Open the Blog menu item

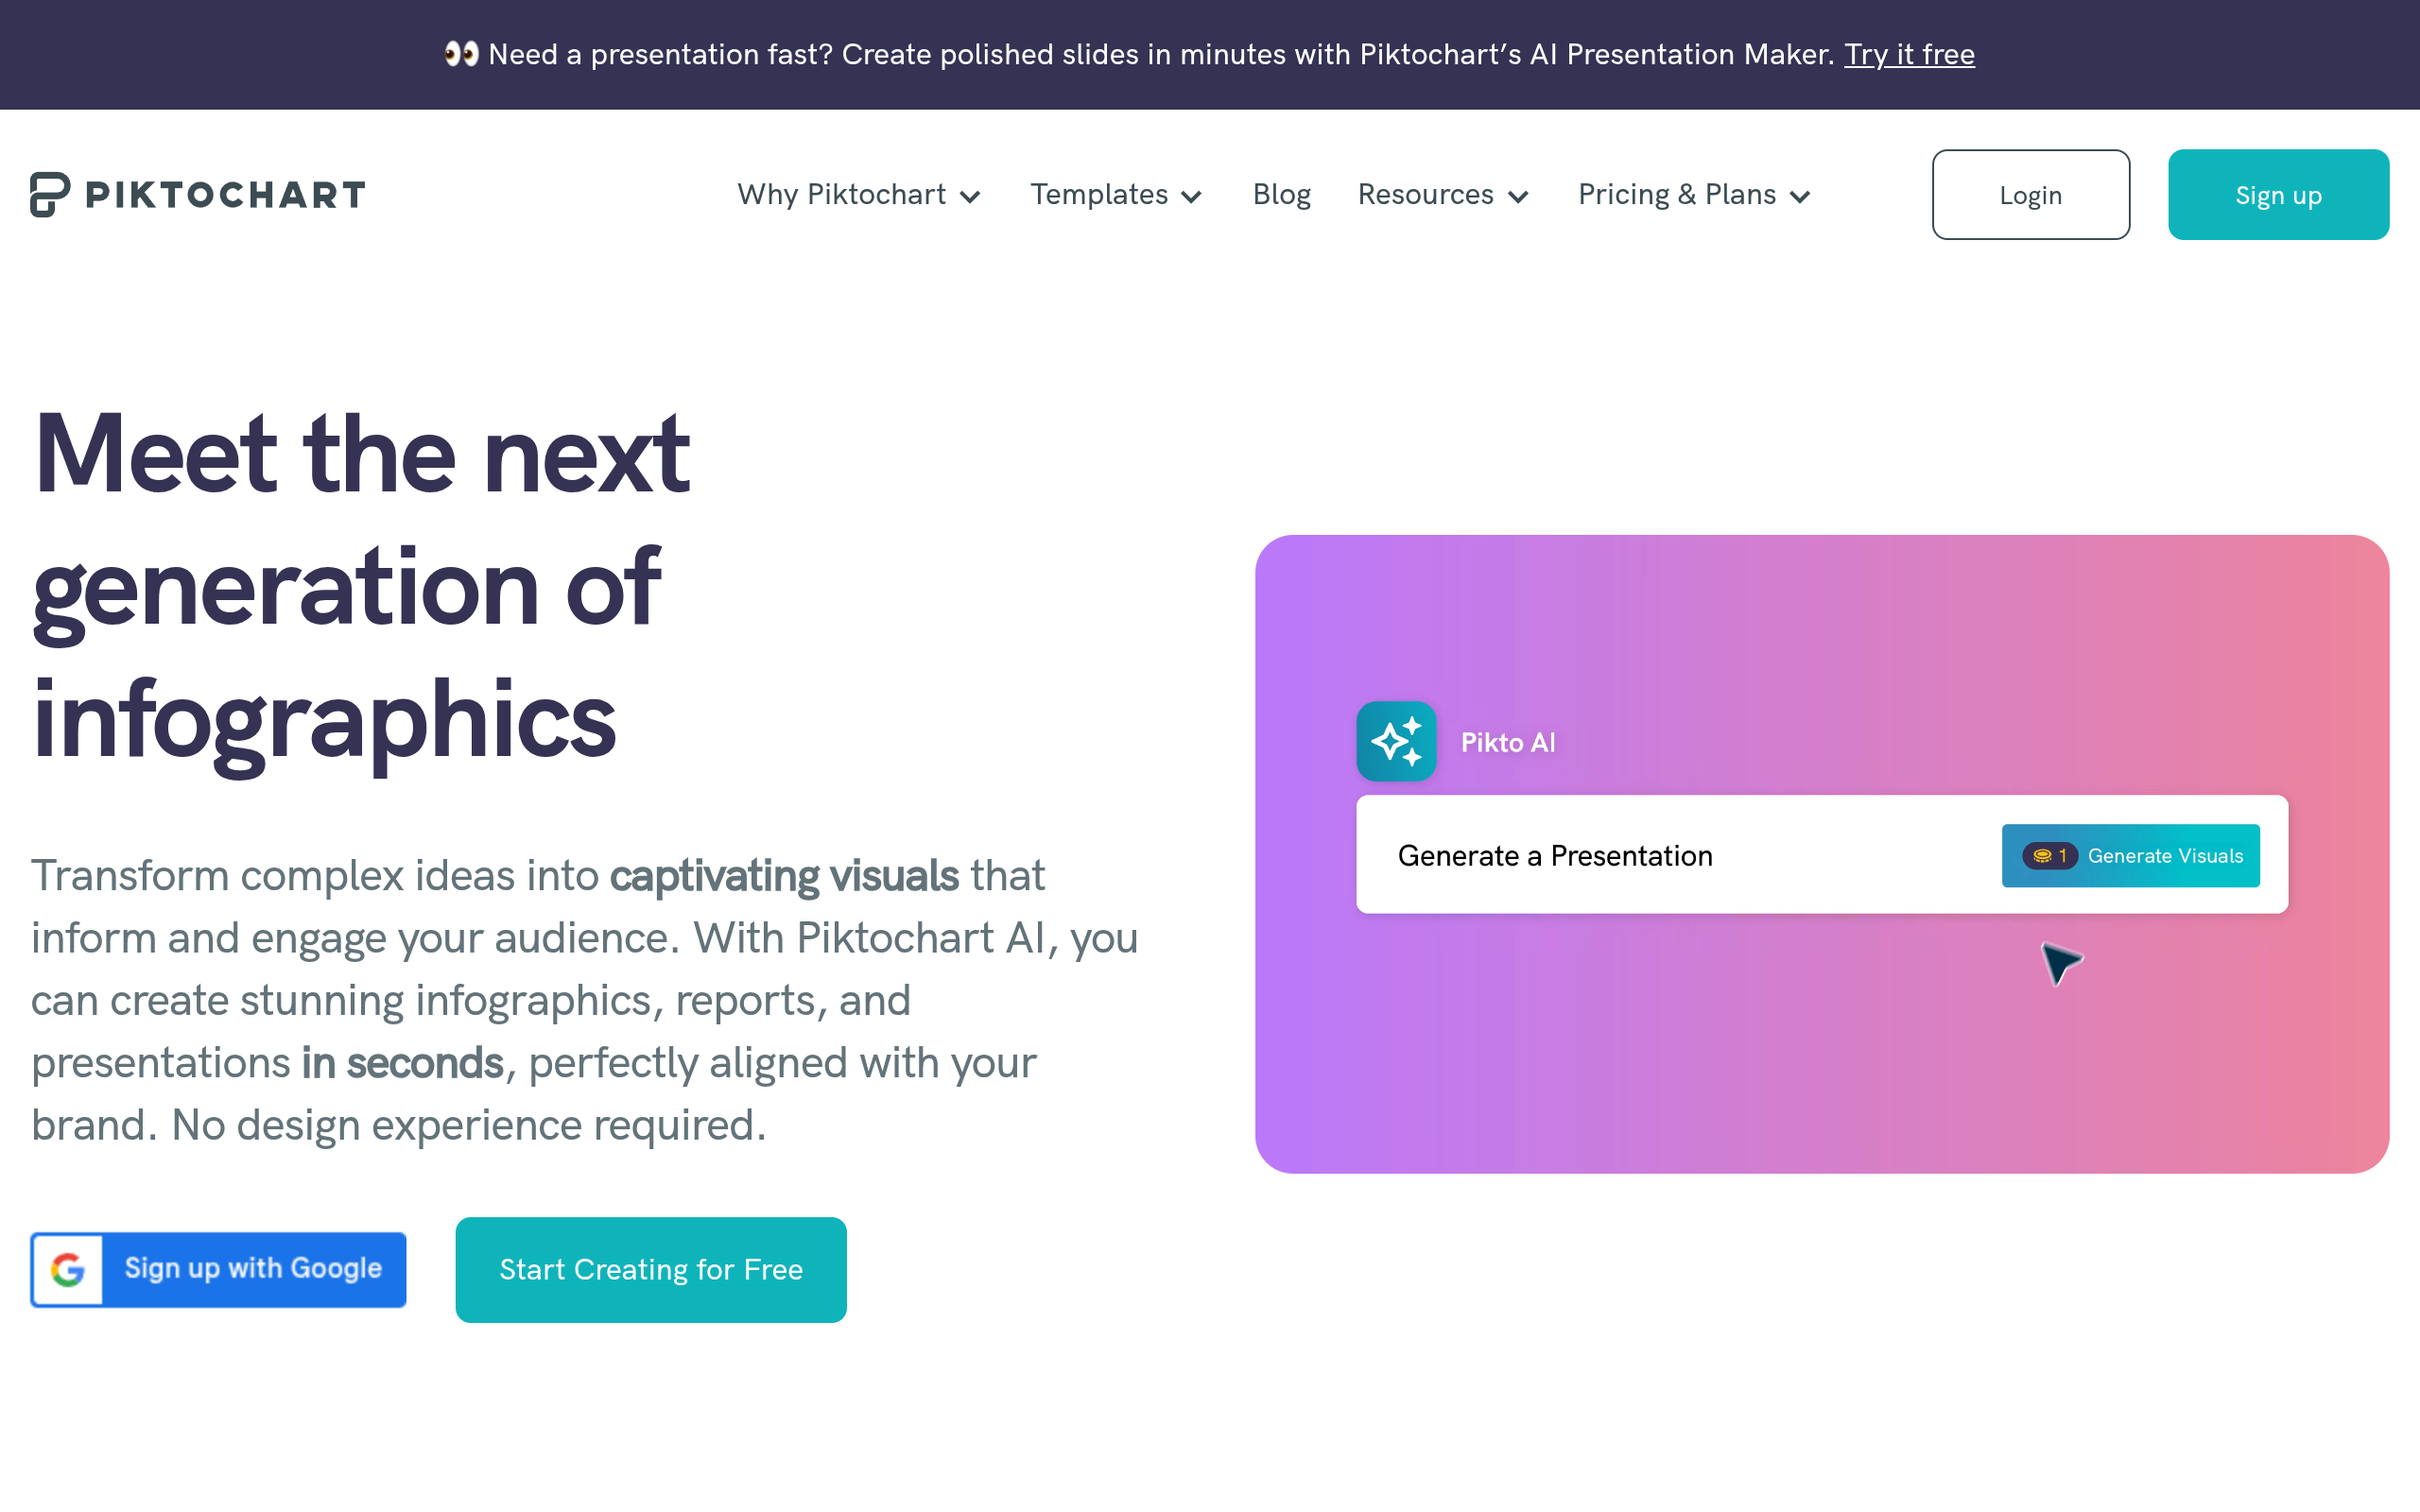[1281, 194]
